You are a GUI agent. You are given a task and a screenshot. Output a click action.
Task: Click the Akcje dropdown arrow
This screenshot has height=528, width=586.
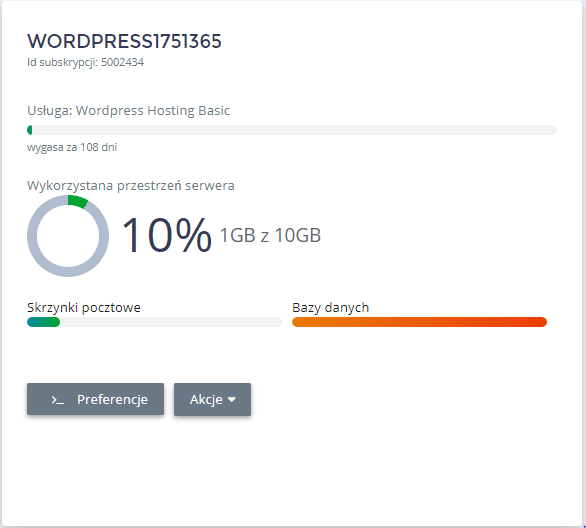pyautogui.click(x=232, y=399)
